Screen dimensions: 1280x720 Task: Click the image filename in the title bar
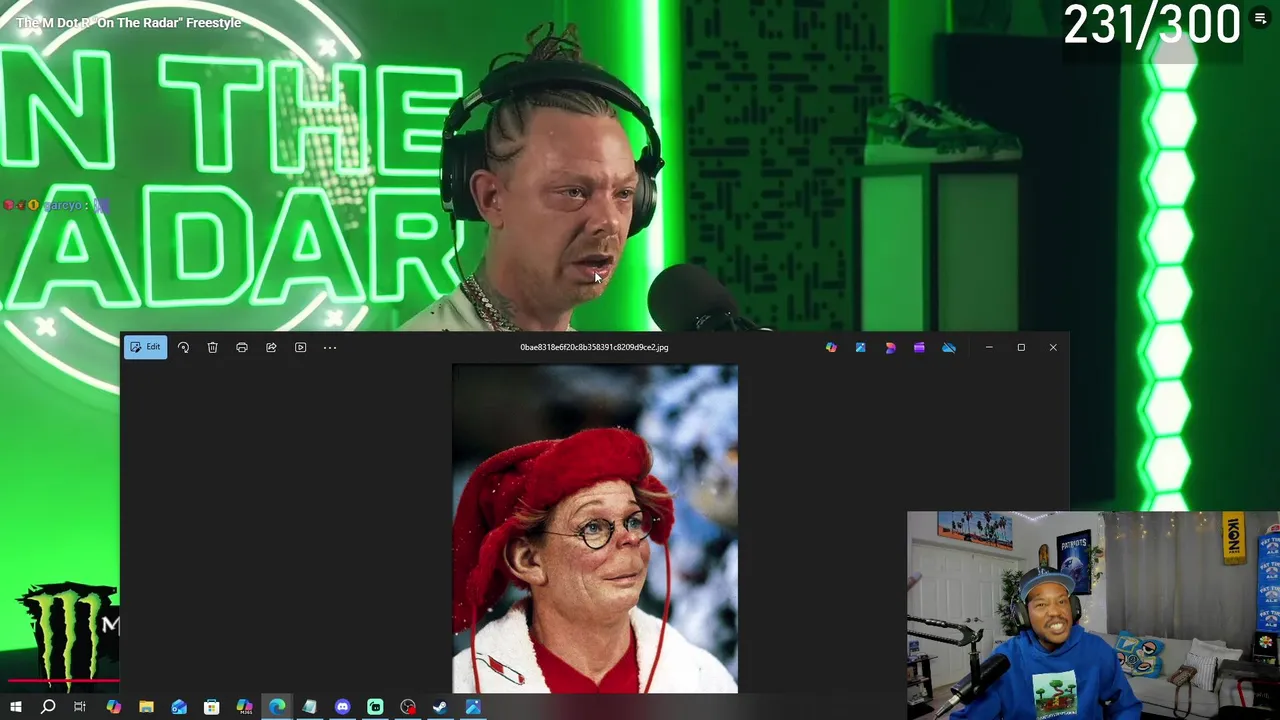point(594,347)
